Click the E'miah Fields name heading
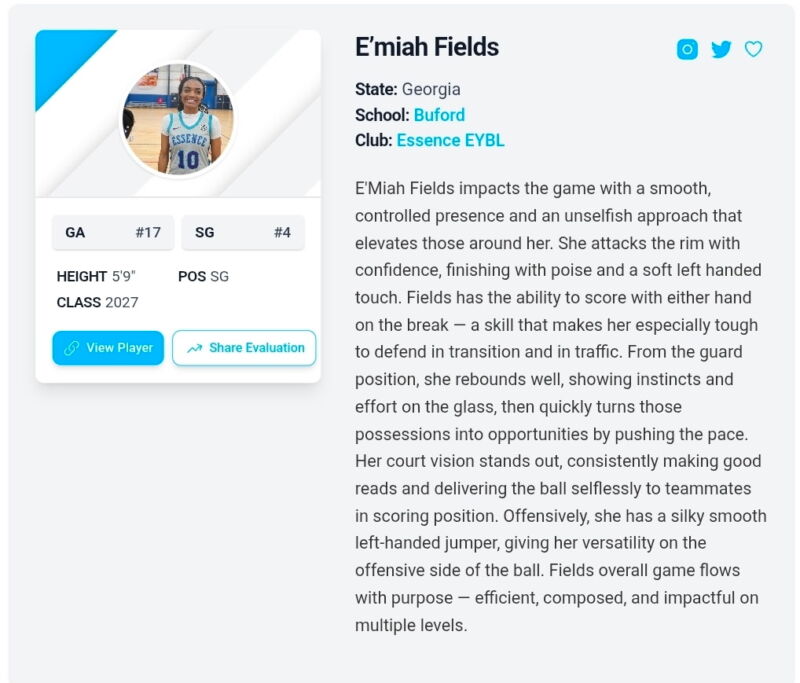Image resolution: width=800 pixels, height=683 pixels. click(x=427, y=47)
